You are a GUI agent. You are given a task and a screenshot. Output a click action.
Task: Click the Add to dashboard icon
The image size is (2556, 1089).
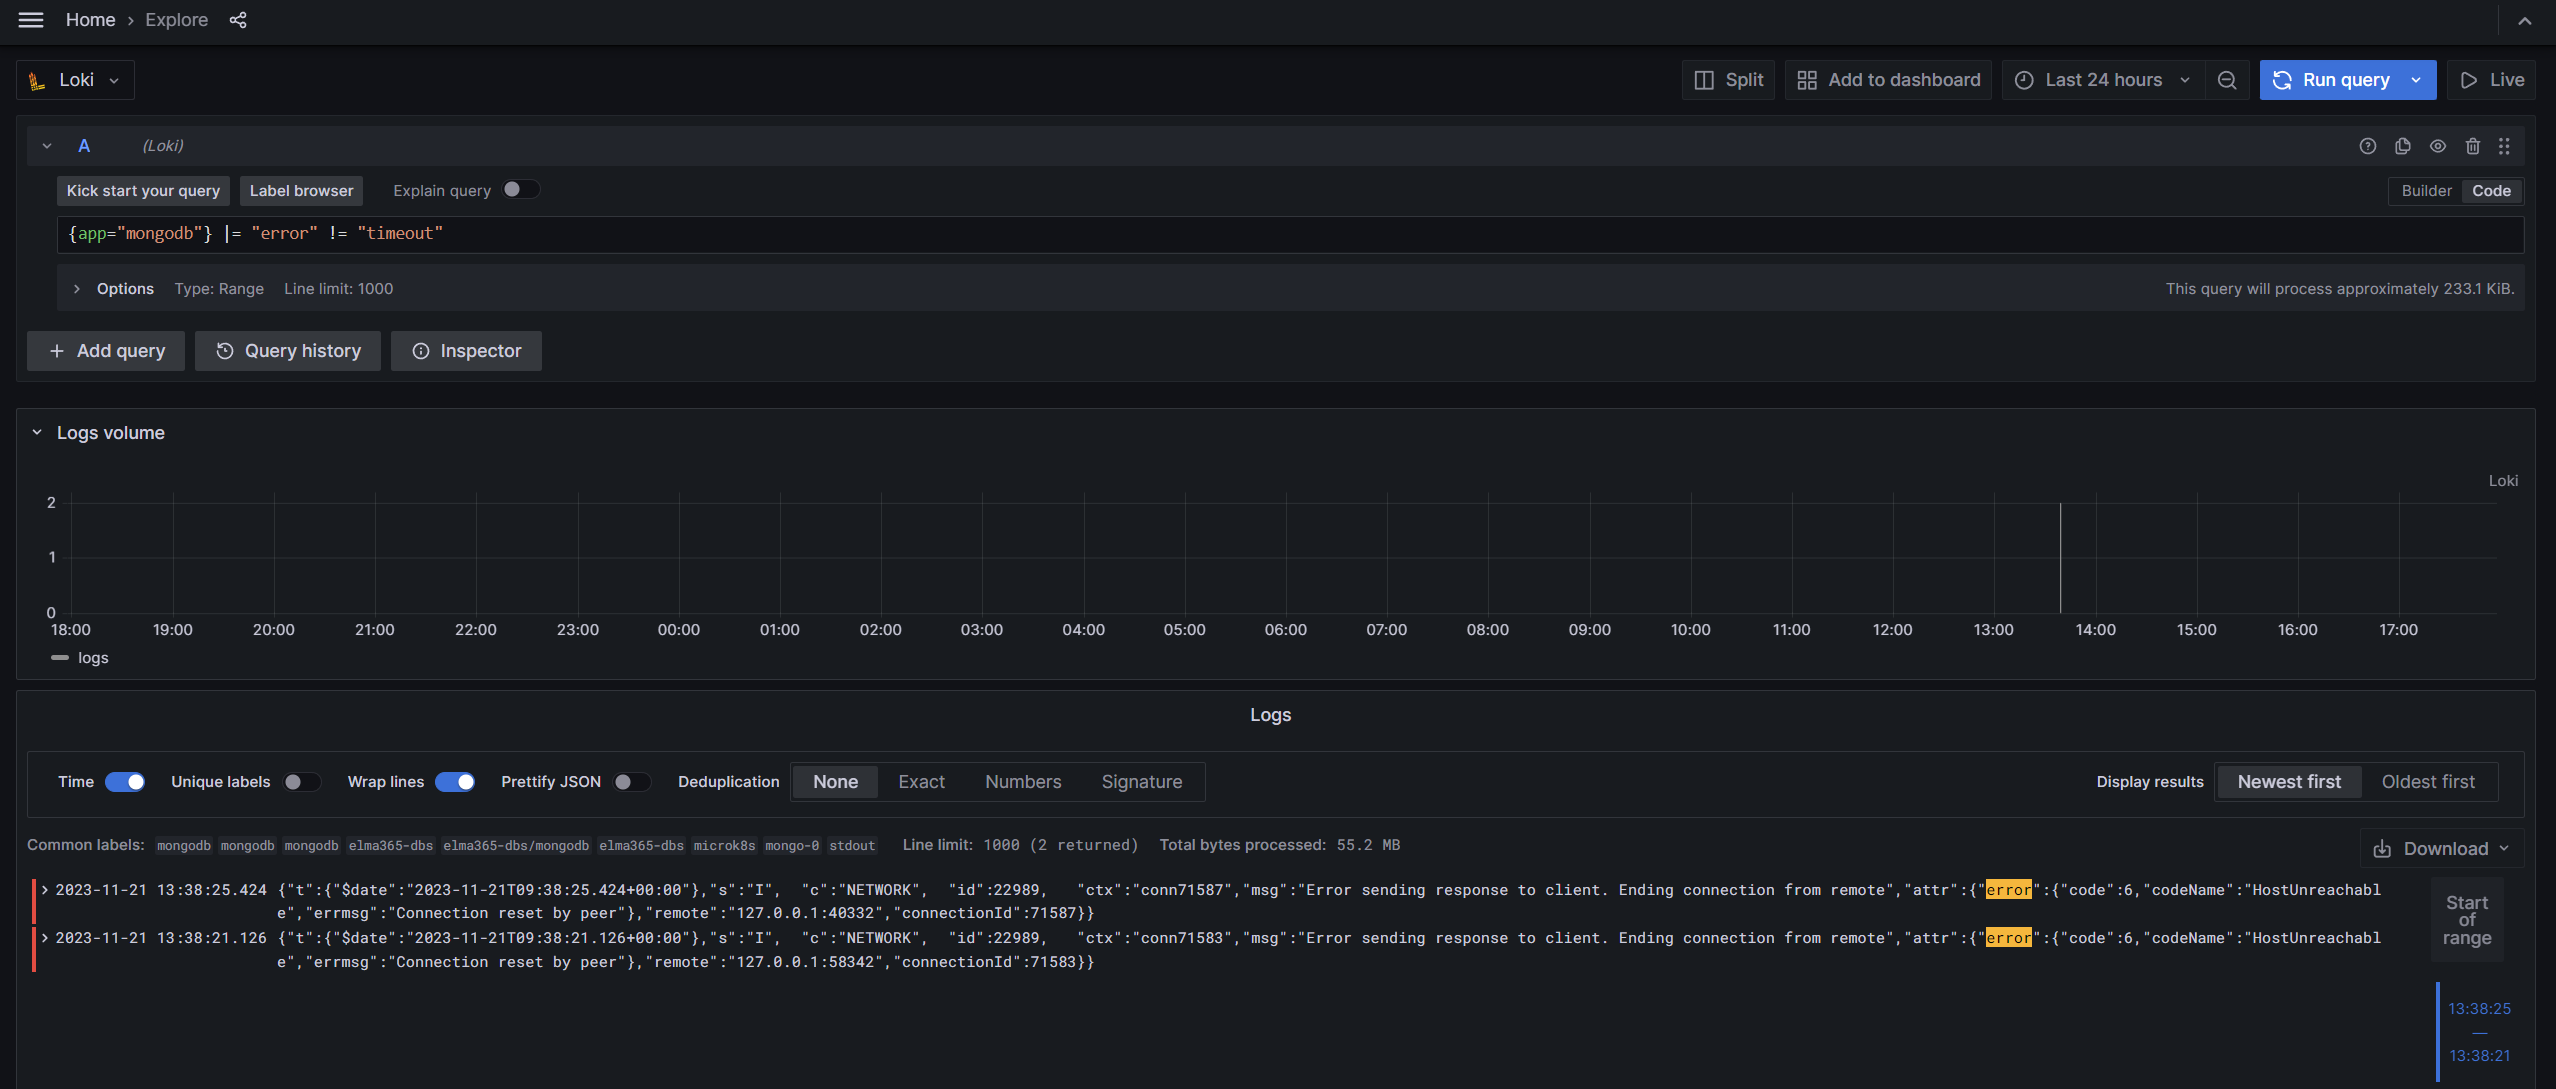pyautogui.click(x=1806, y=80)
